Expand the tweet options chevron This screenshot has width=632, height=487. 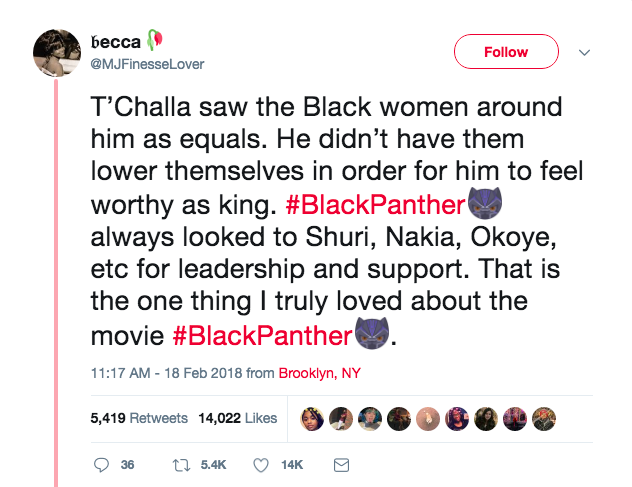click(x=586, y=52)
